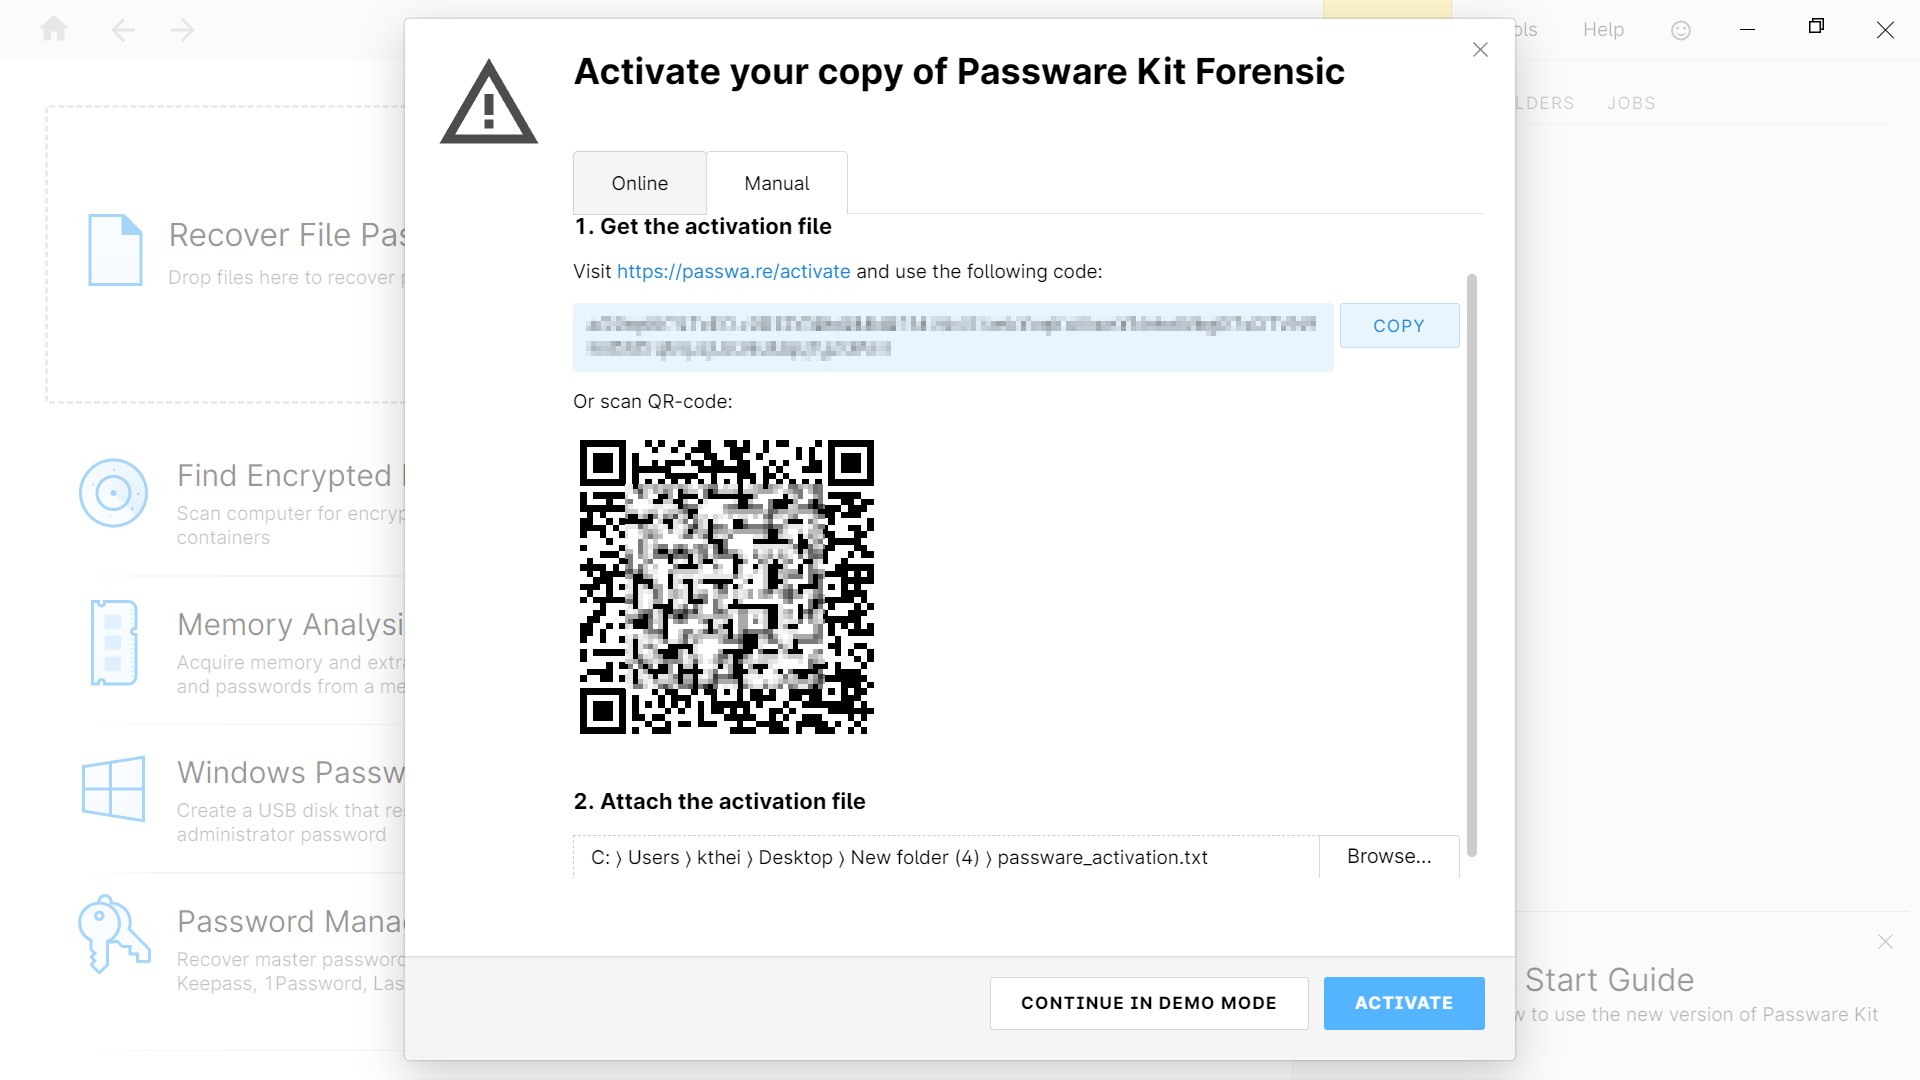Switch to the Online activation tab

pos(639,183)
